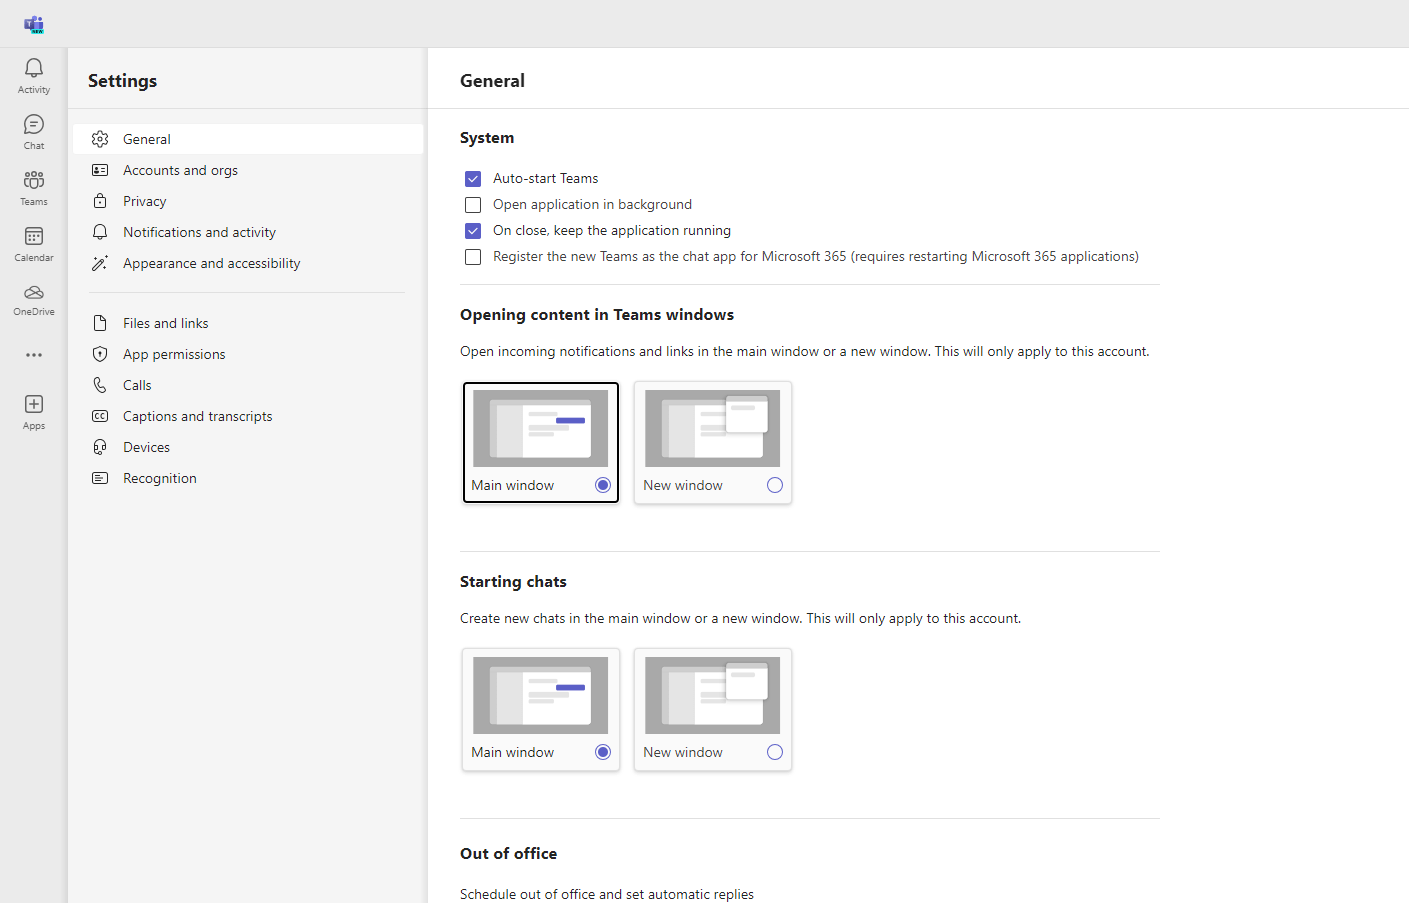Click the General gear icon
1409x903 pixels.
point(100,139)
